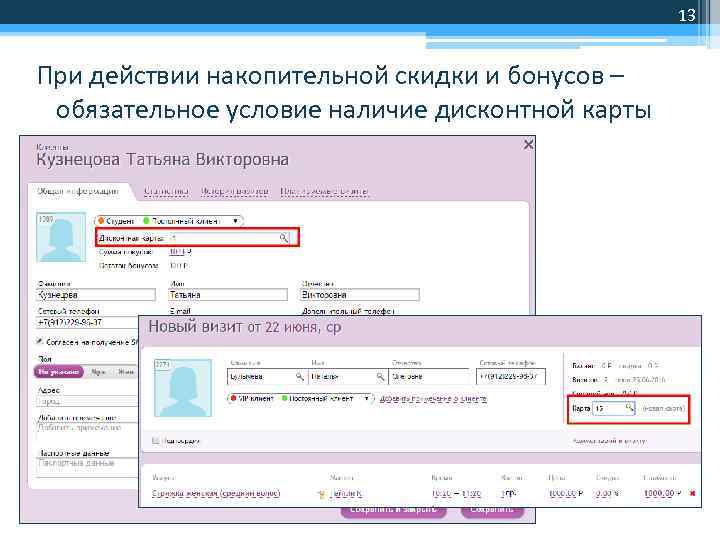
Task: Open the История визитов tab
Action: (x=235, y=191)
